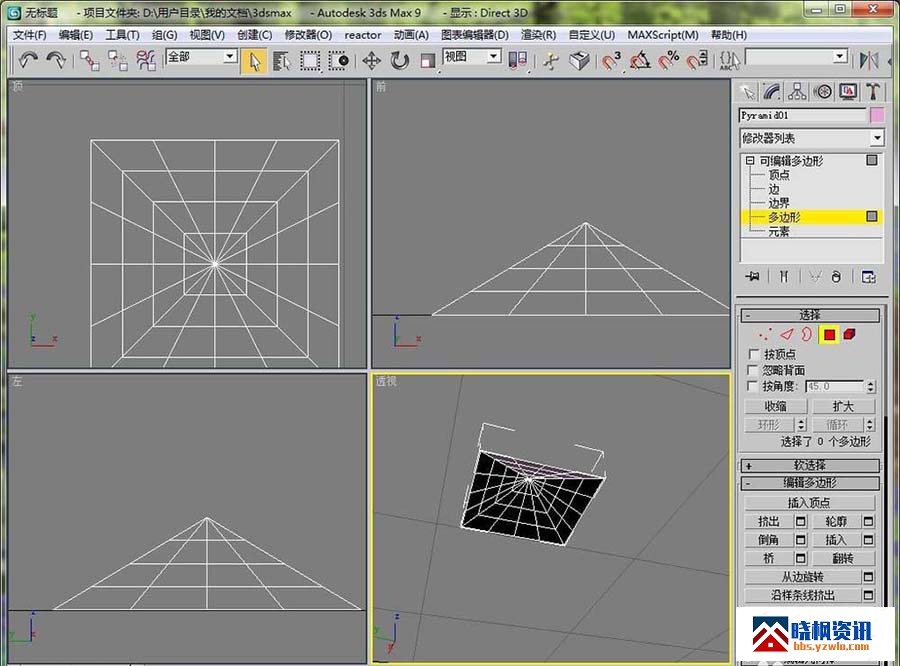Click the Redo arrow in the toolbar
The image size is (900, 666).
tap(56, 60)
